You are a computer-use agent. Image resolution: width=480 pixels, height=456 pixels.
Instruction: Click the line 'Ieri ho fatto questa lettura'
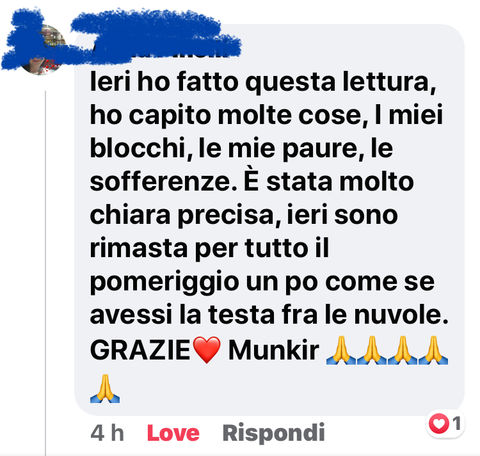[263, 82]
